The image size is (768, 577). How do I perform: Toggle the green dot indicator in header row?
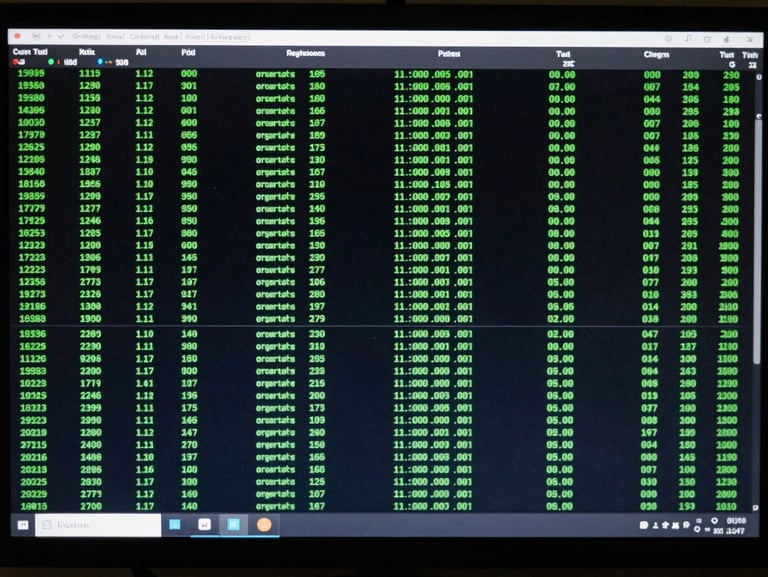(x=51, y=62)
